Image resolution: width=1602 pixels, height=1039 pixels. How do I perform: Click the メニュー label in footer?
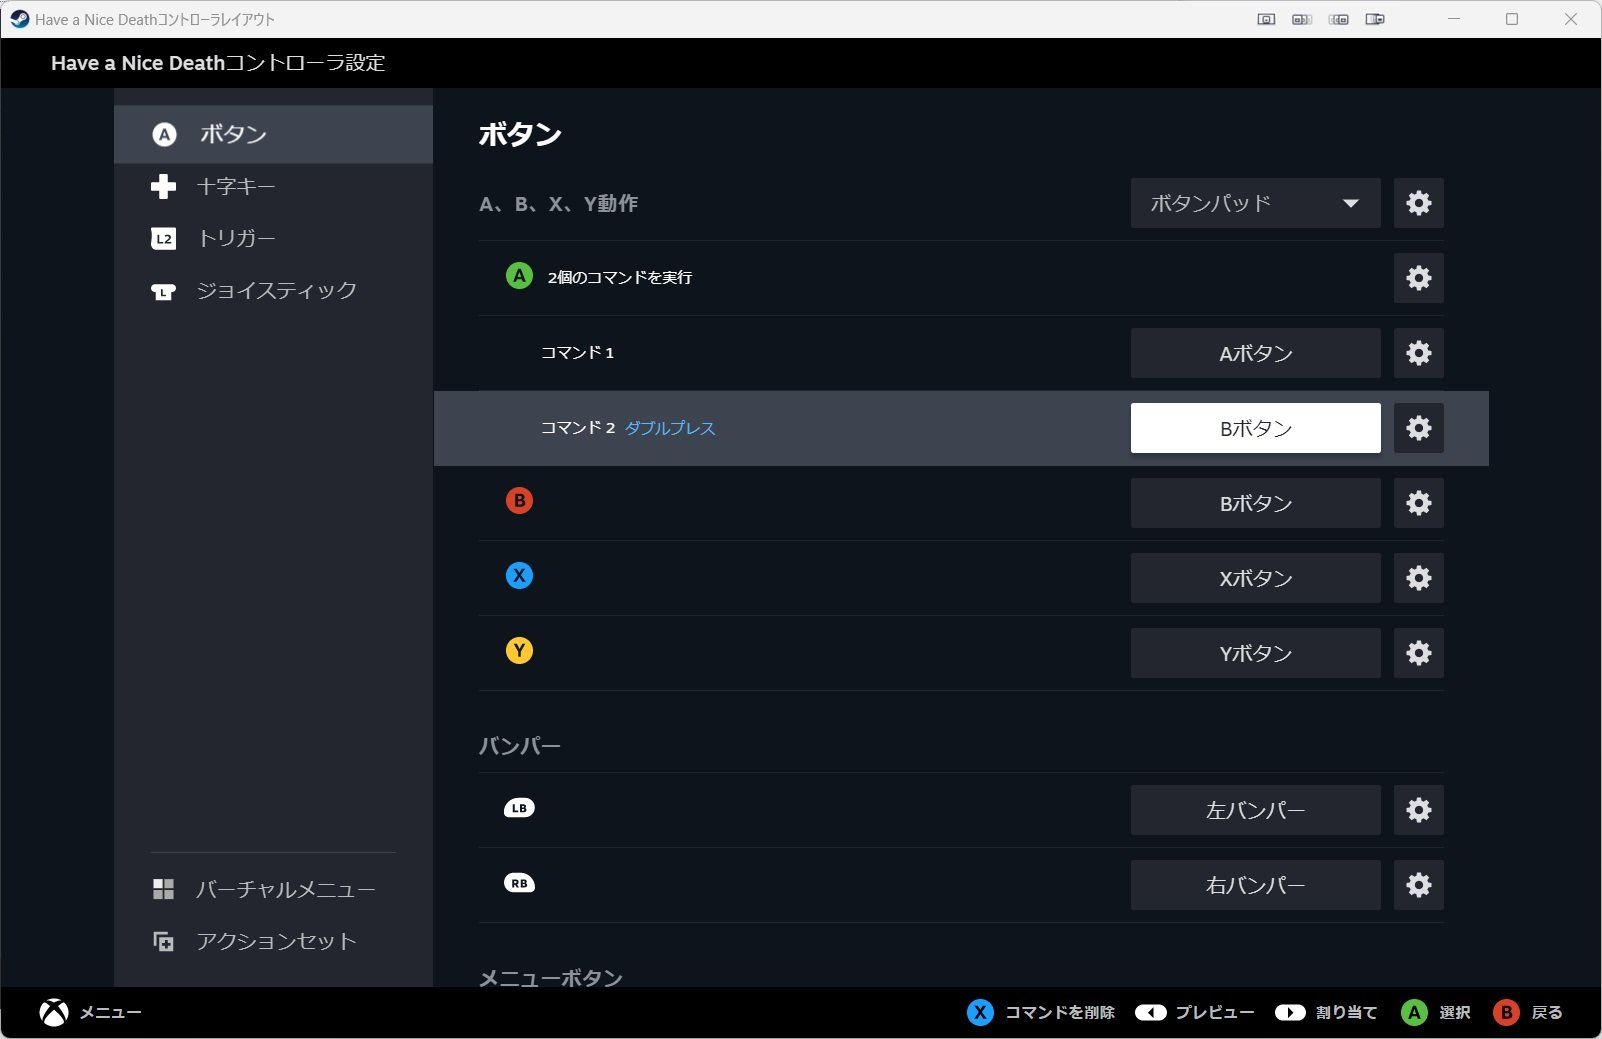(110, 1012)
